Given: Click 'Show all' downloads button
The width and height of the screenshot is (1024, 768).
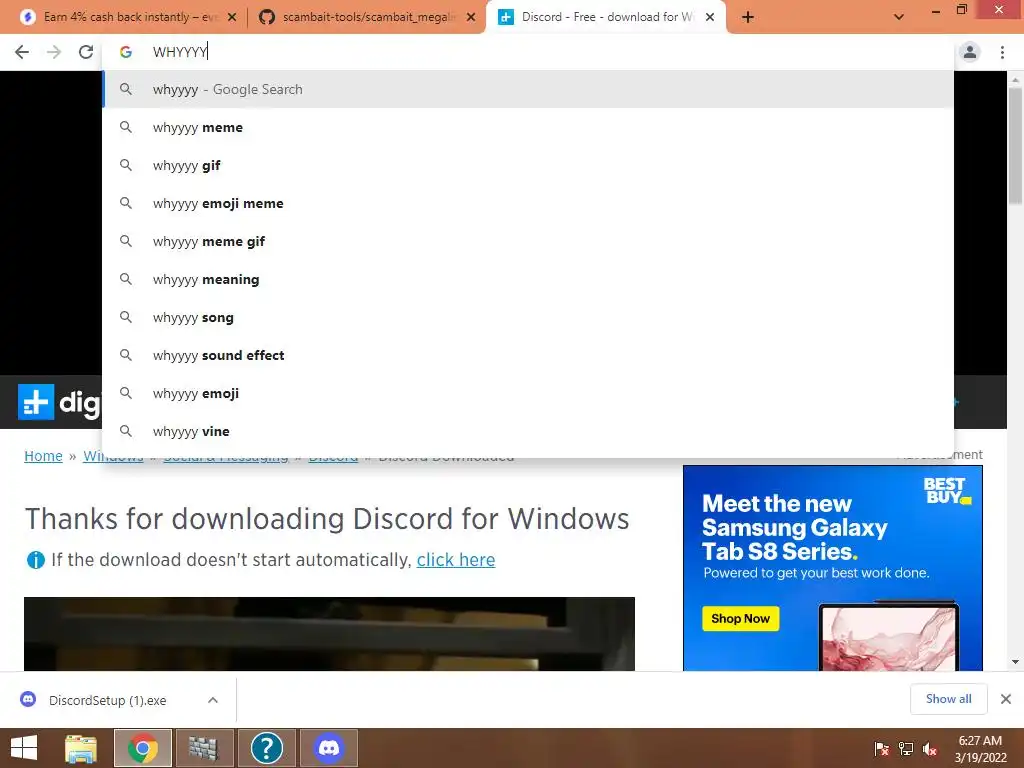Looking at the screenshot, I should pyautogui.click(x=948, y=699).
